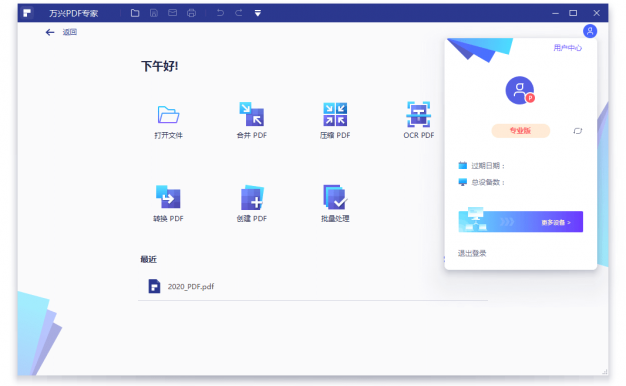Open the 创建 PDF create tool
The width and height of the screenshot is (626, 386).
252,197
